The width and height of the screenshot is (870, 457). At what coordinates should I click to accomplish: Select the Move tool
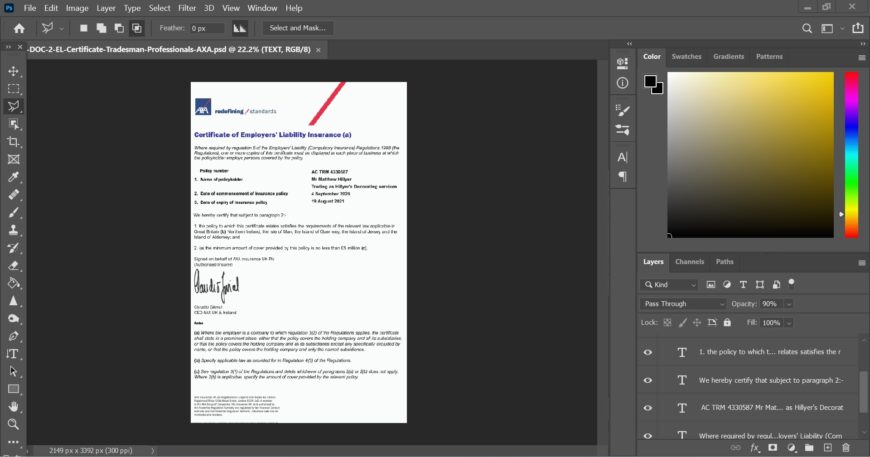pos(13,71)
